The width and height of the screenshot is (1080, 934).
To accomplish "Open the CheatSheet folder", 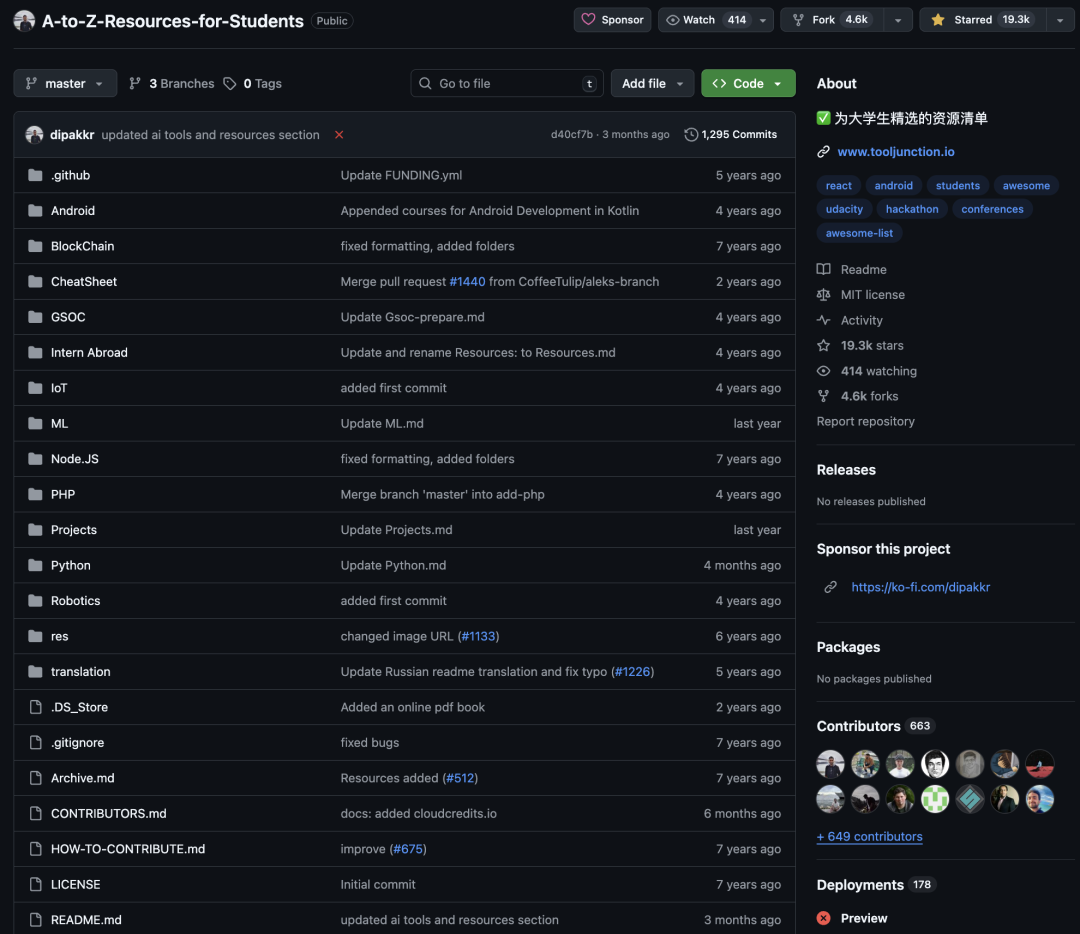I will click(x=84, y=282).
